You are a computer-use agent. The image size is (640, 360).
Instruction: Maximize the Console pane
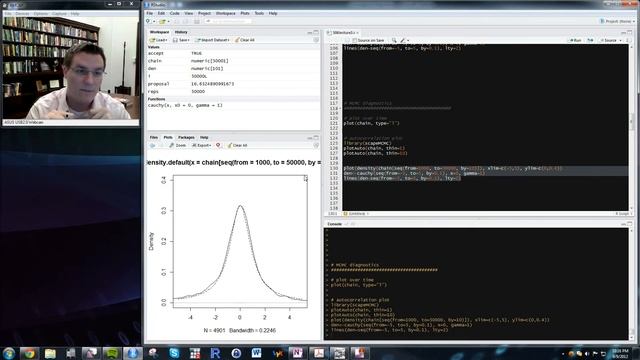(x=630, y=224)
